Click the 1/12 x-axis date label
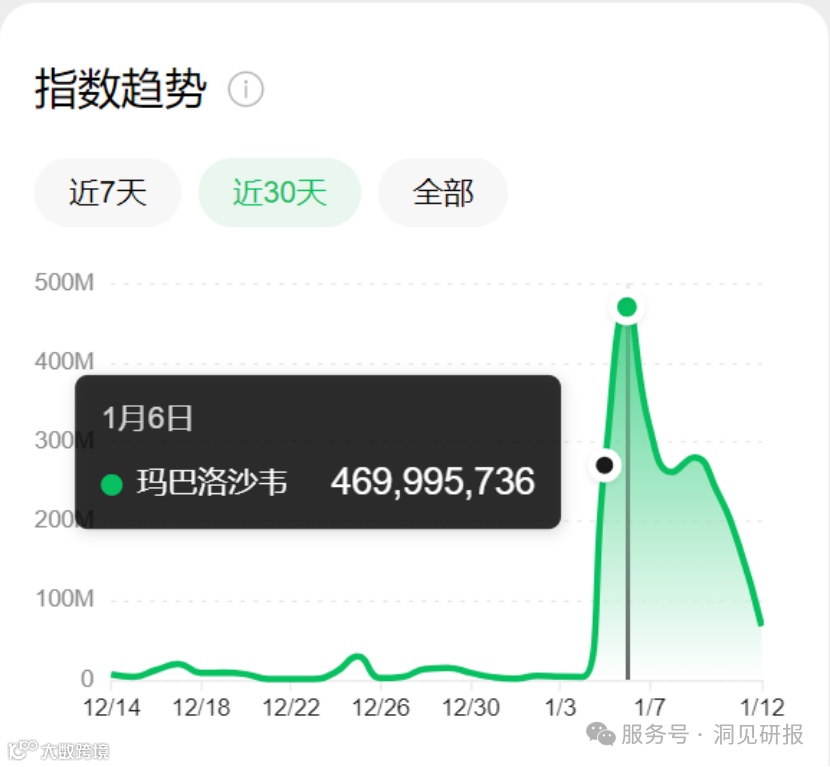Screen dimensions: 830x767 [762, 707]
